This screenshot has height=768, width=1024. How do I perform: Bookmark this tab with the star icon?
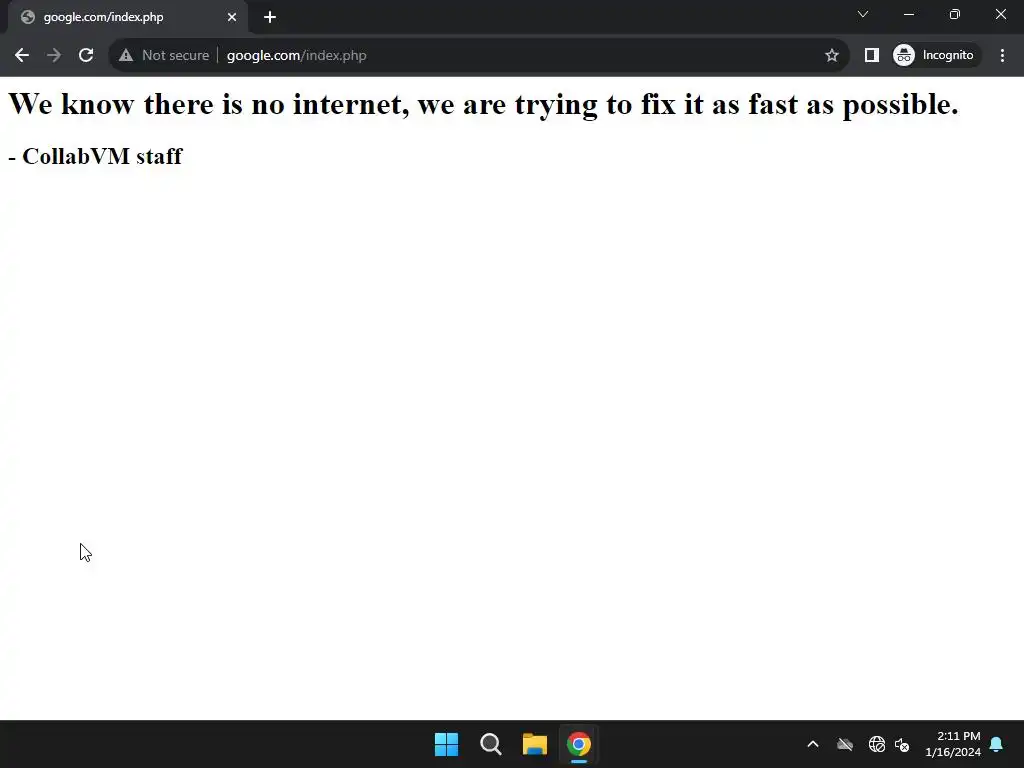tap(831, 56)
